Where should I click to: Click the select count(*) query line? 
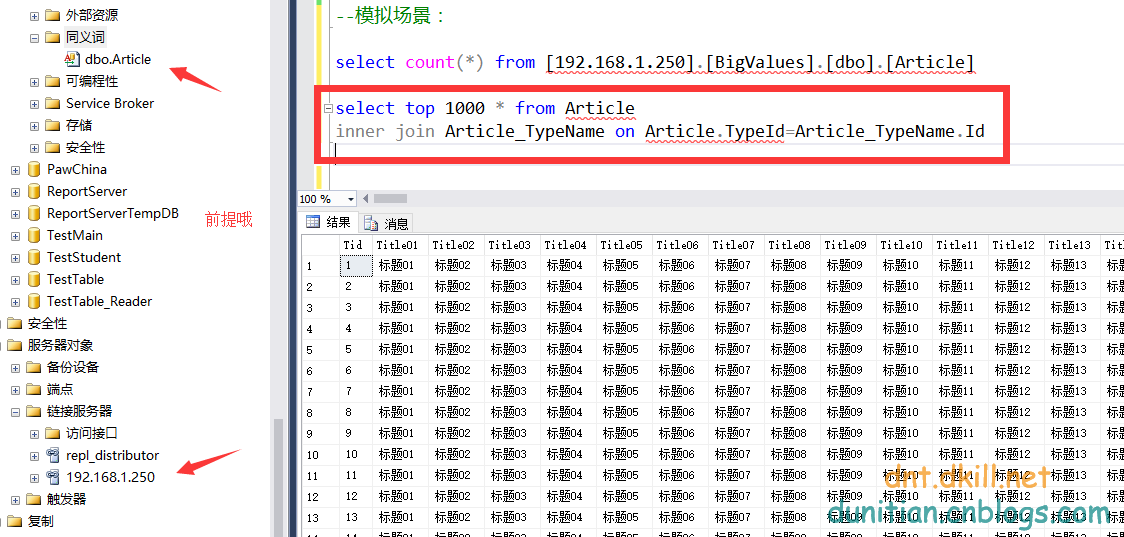click(x=654, y=63)
